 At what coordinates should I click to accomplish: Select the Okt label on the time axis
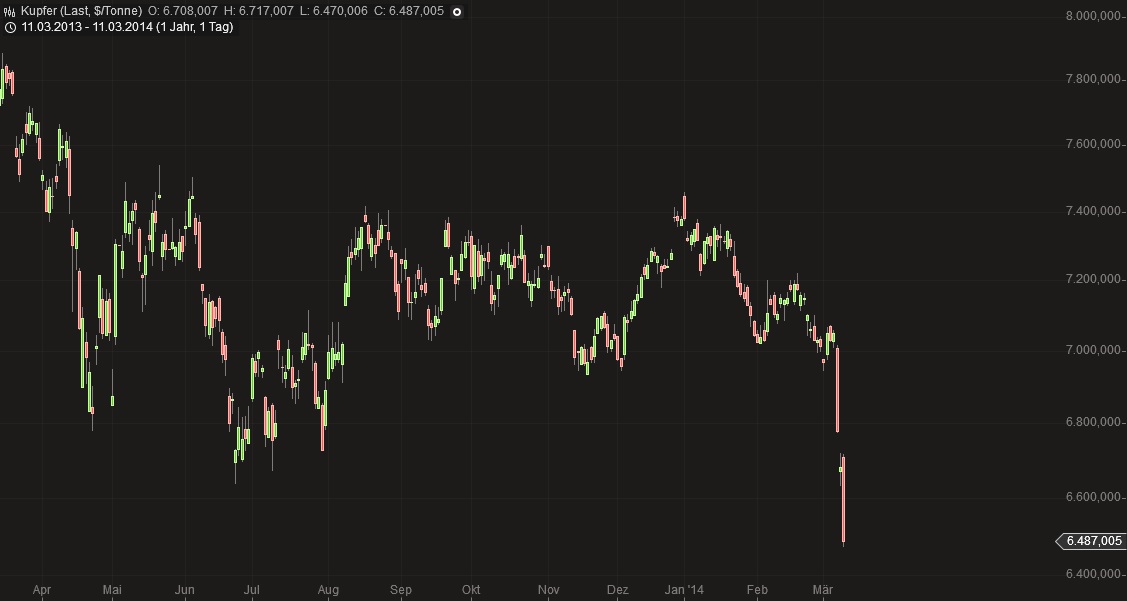click(x=471, y=590)
